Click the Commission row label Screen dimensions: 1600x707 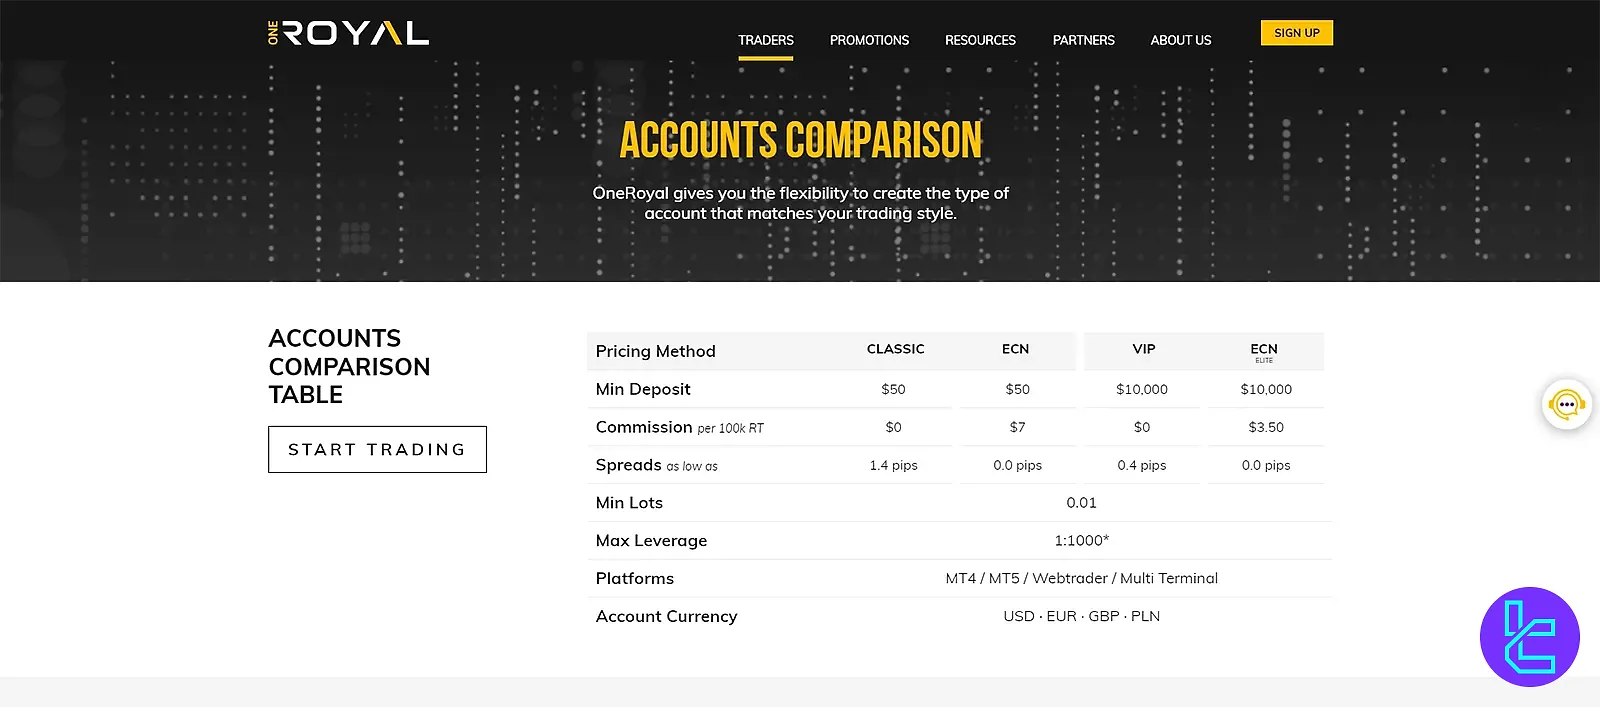pos(644,427)
